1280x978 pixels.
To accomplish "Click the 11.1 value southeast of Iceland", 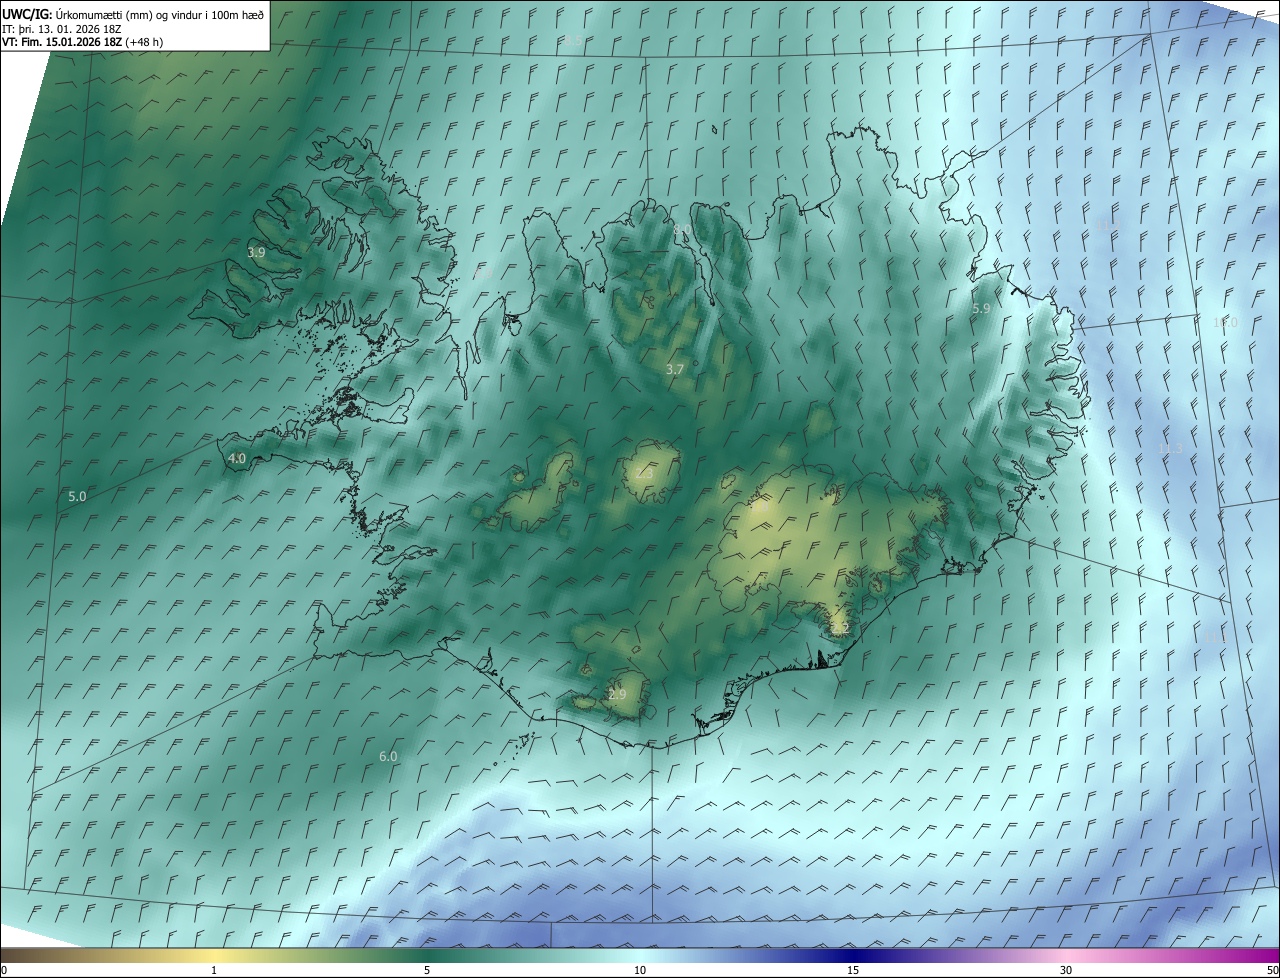I will click(1215, 637).
